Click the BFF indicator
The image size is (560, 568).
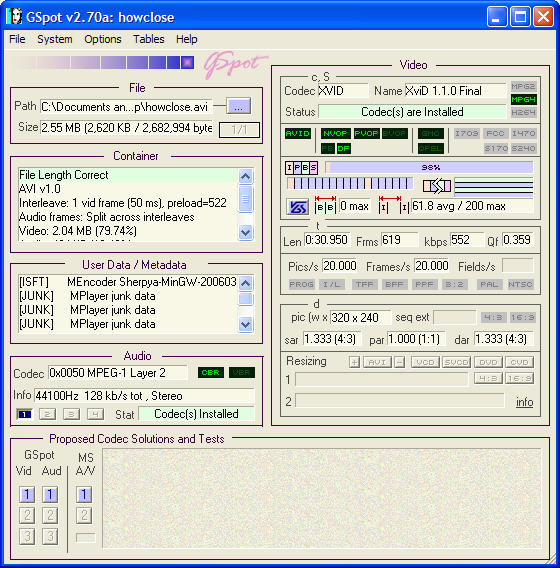click(x=394, y=284)
